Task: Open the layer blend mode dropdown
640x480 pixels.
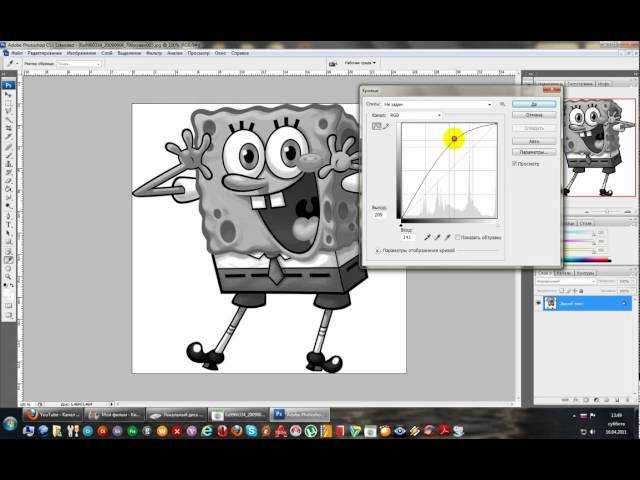Action: (x=566, y=282)
